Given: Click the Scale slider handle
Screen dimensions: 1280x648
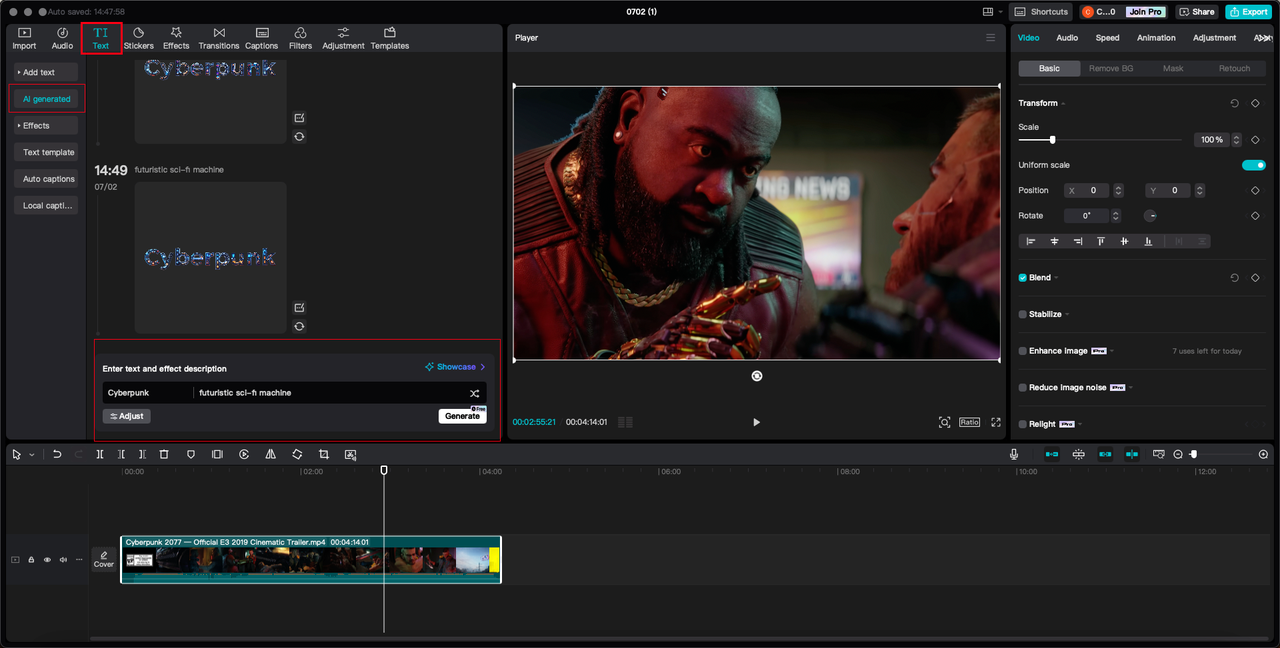Looking at the screenshot, I should click(x=1052, y=140).
